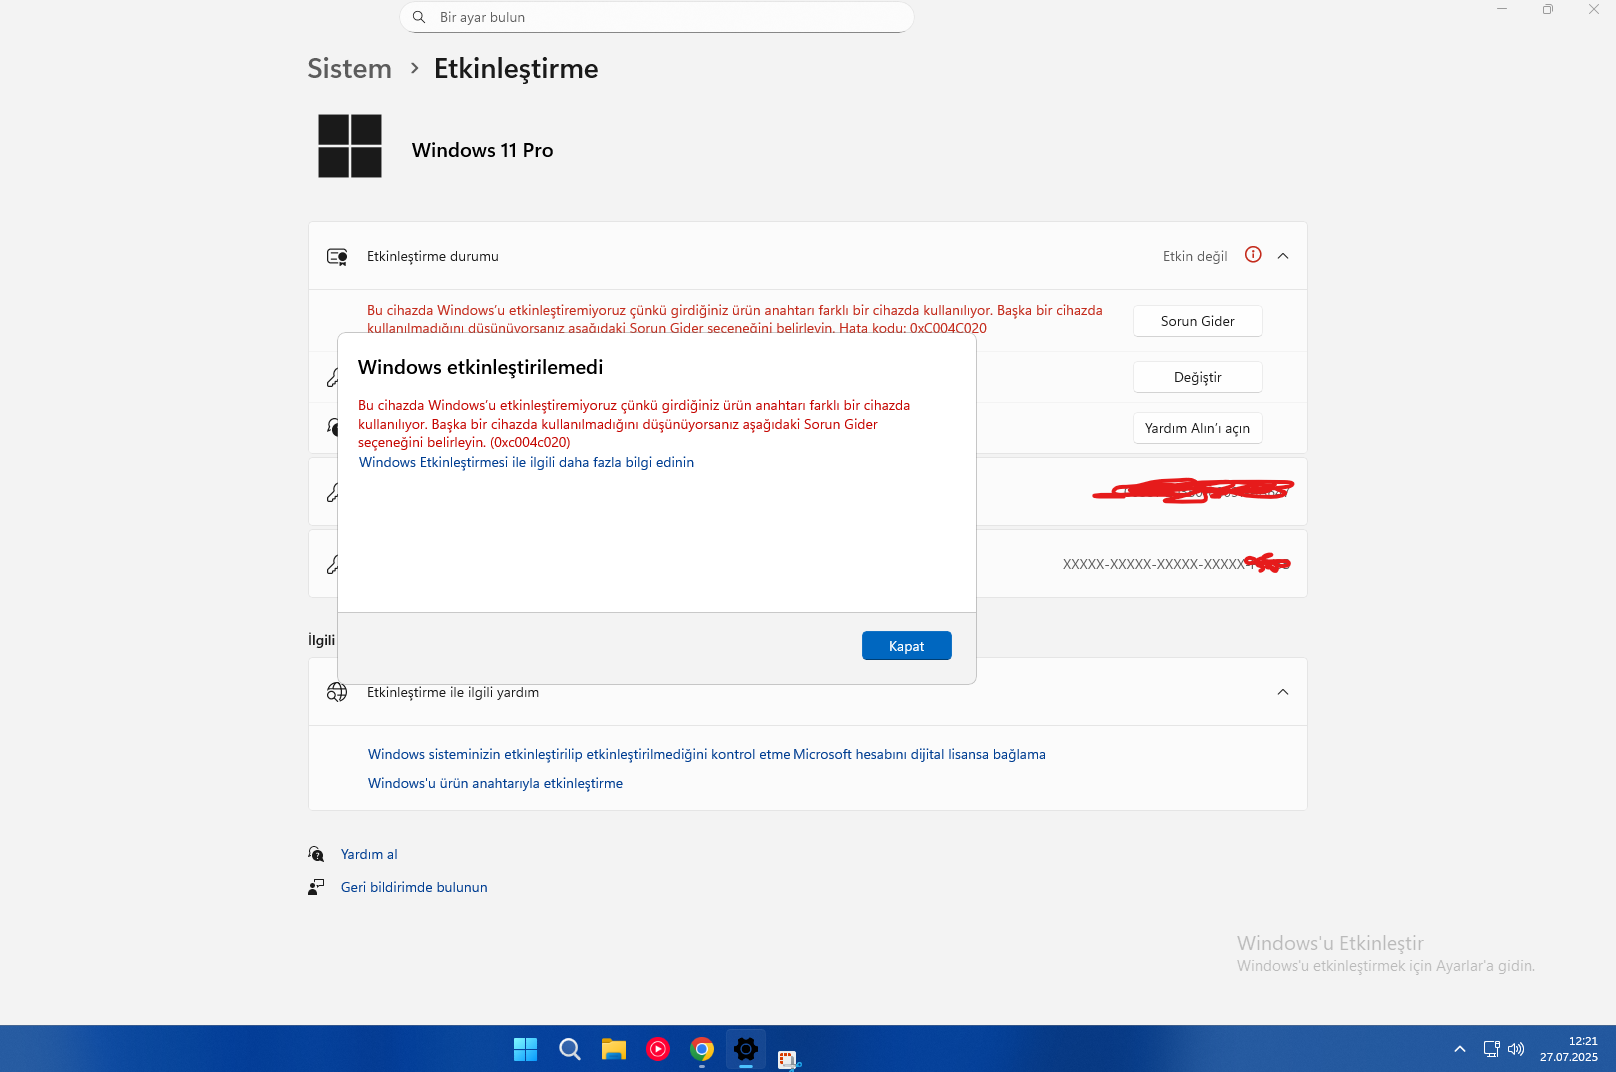Click the "Etkinleştirme durumu" label
Screen dimensions: 1616x1072
tap(432, 256)
